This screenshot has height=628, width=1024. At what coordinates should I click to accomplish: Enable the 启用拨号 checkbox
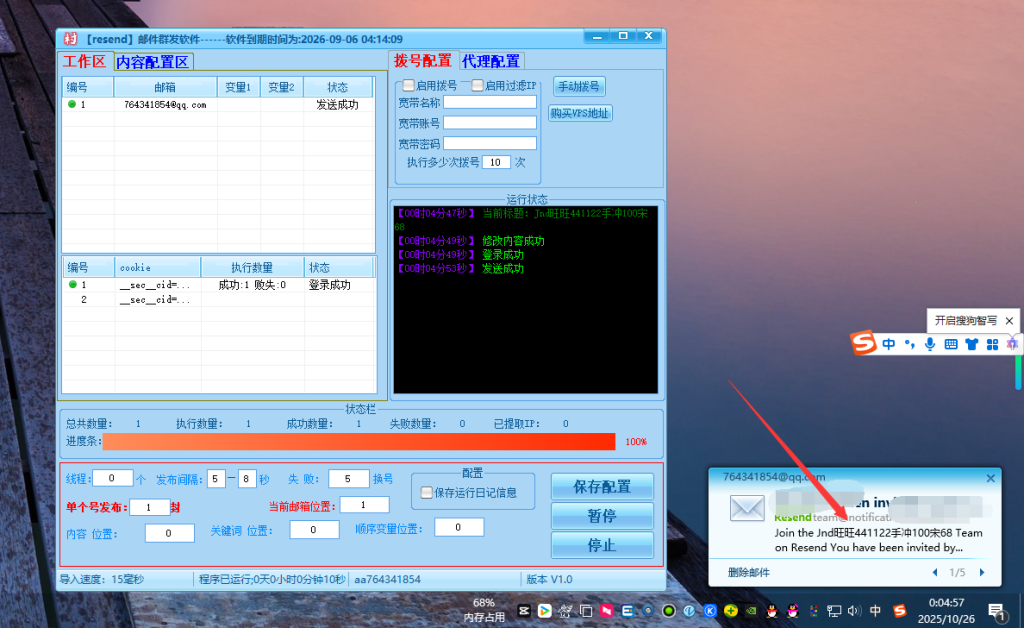(408, 86)
